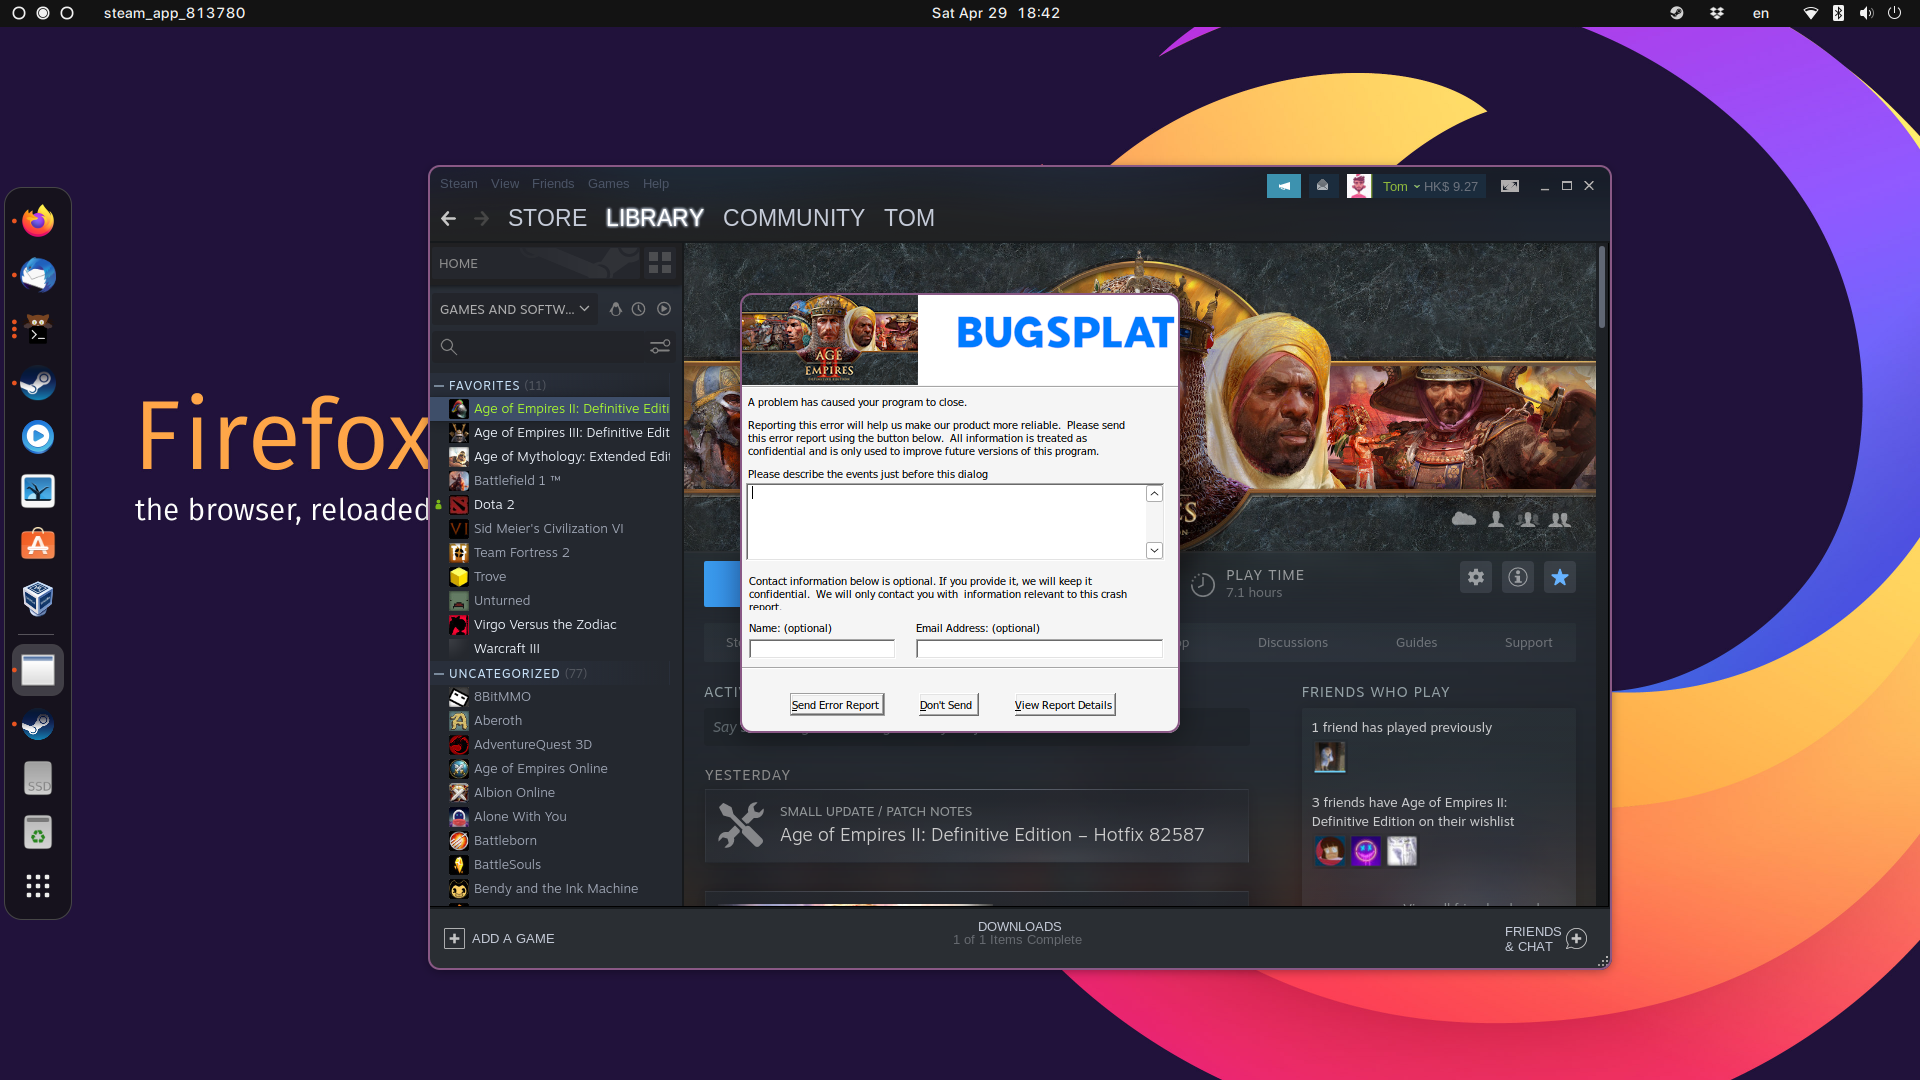Click the Steam main page scrollbar
1920x1080 pixels.
point(1602,288)
